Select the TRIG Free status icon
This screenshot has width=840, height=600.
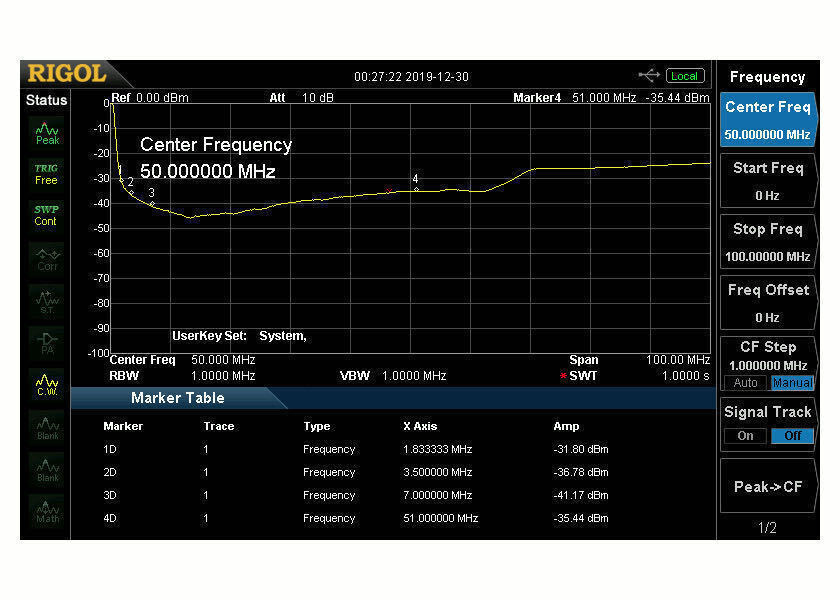coord(47,174)
